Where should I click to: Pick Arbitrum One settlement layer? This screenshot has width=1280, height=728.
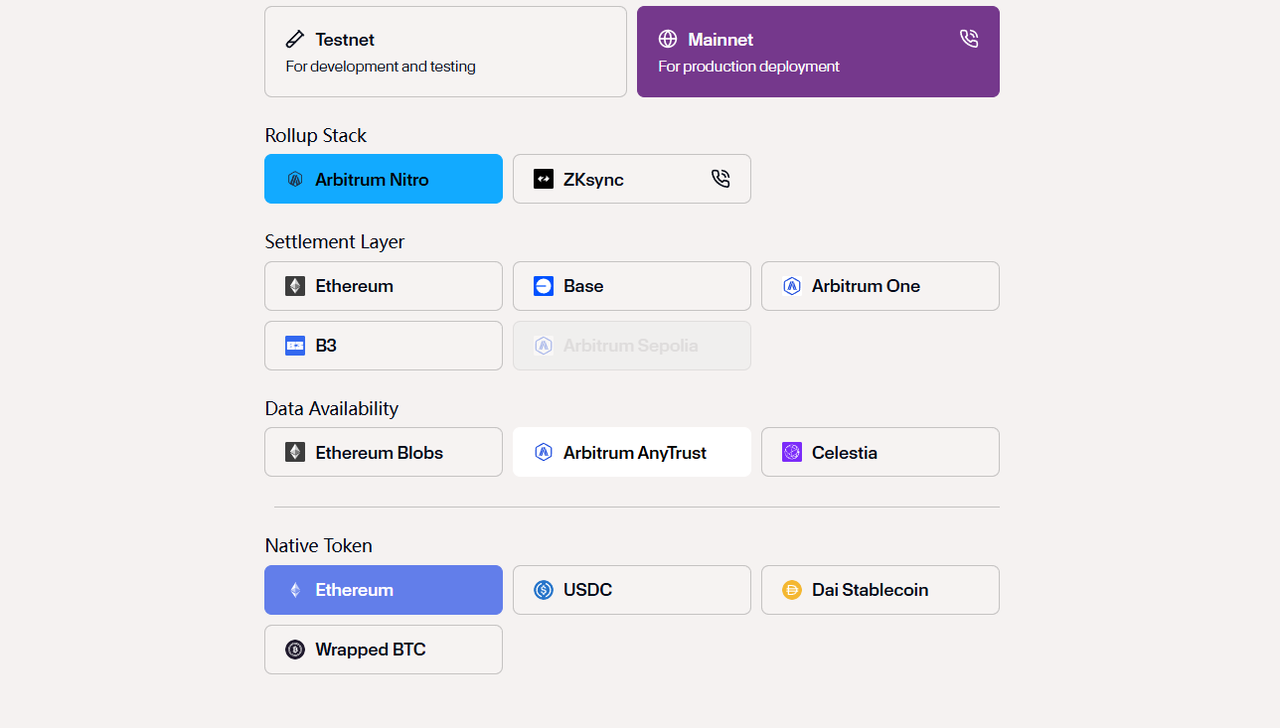880,286
